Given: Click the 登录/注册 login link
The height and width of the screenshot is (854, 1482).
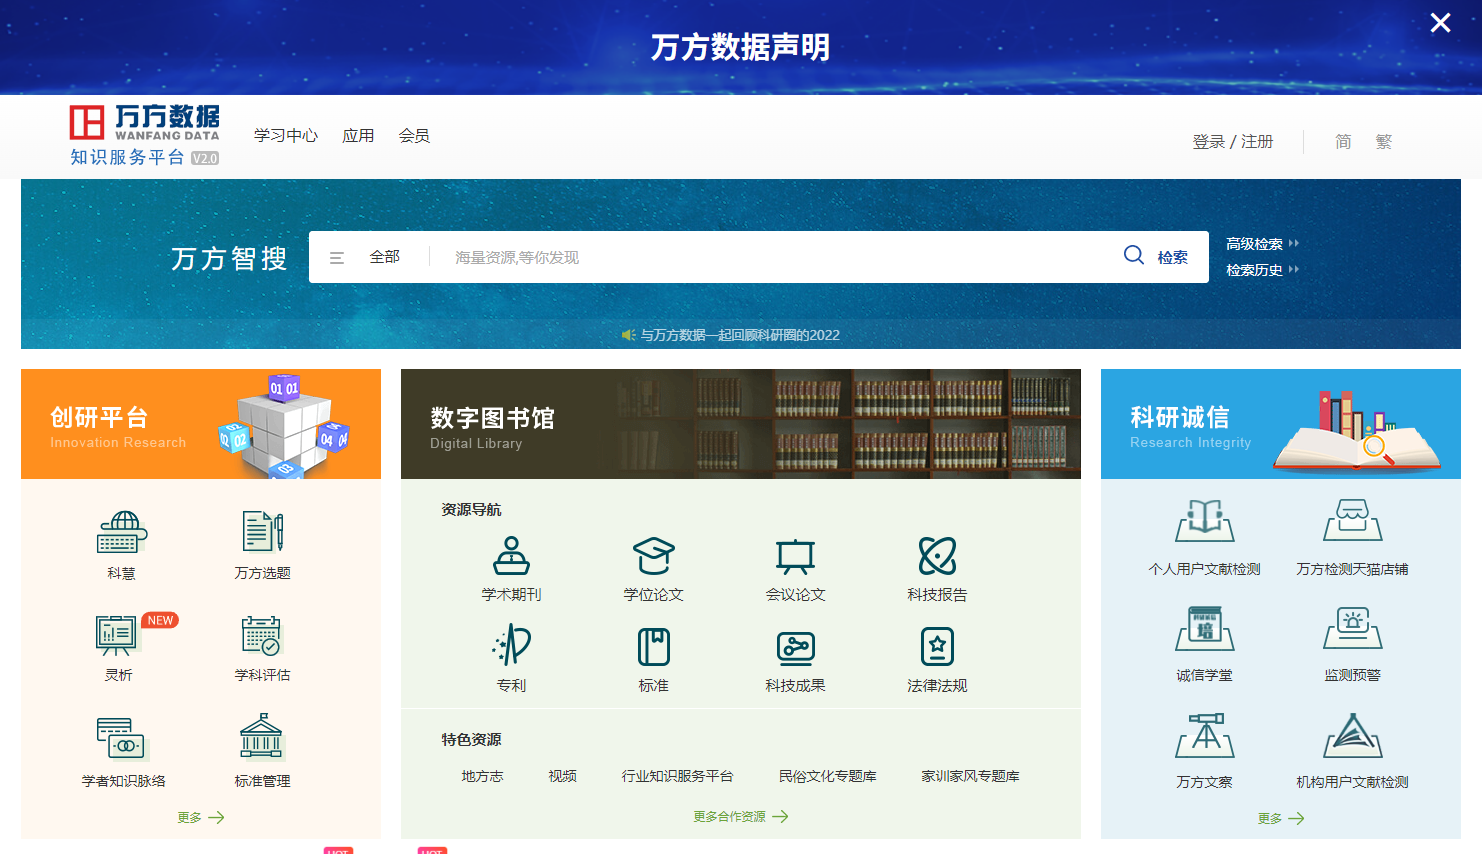Looking at the screenshot, I should [1233, 141].
